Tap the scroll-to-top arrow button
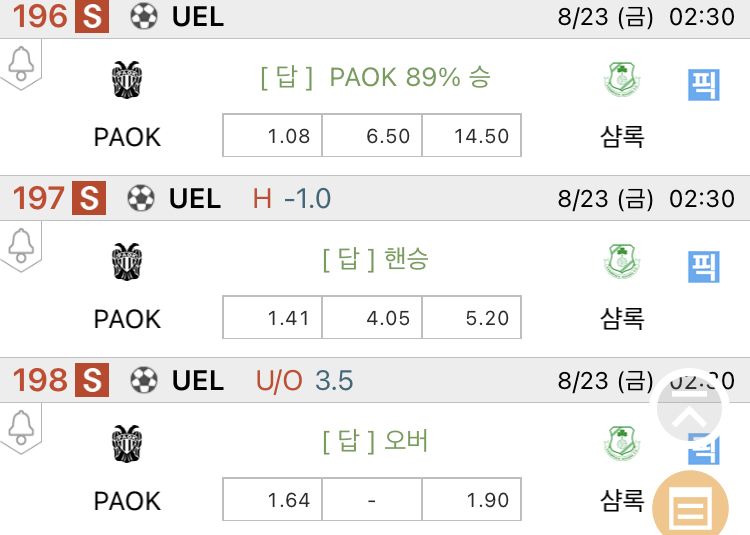The width and height of the screenshot is (750, 535). click(x=689, y=408)
